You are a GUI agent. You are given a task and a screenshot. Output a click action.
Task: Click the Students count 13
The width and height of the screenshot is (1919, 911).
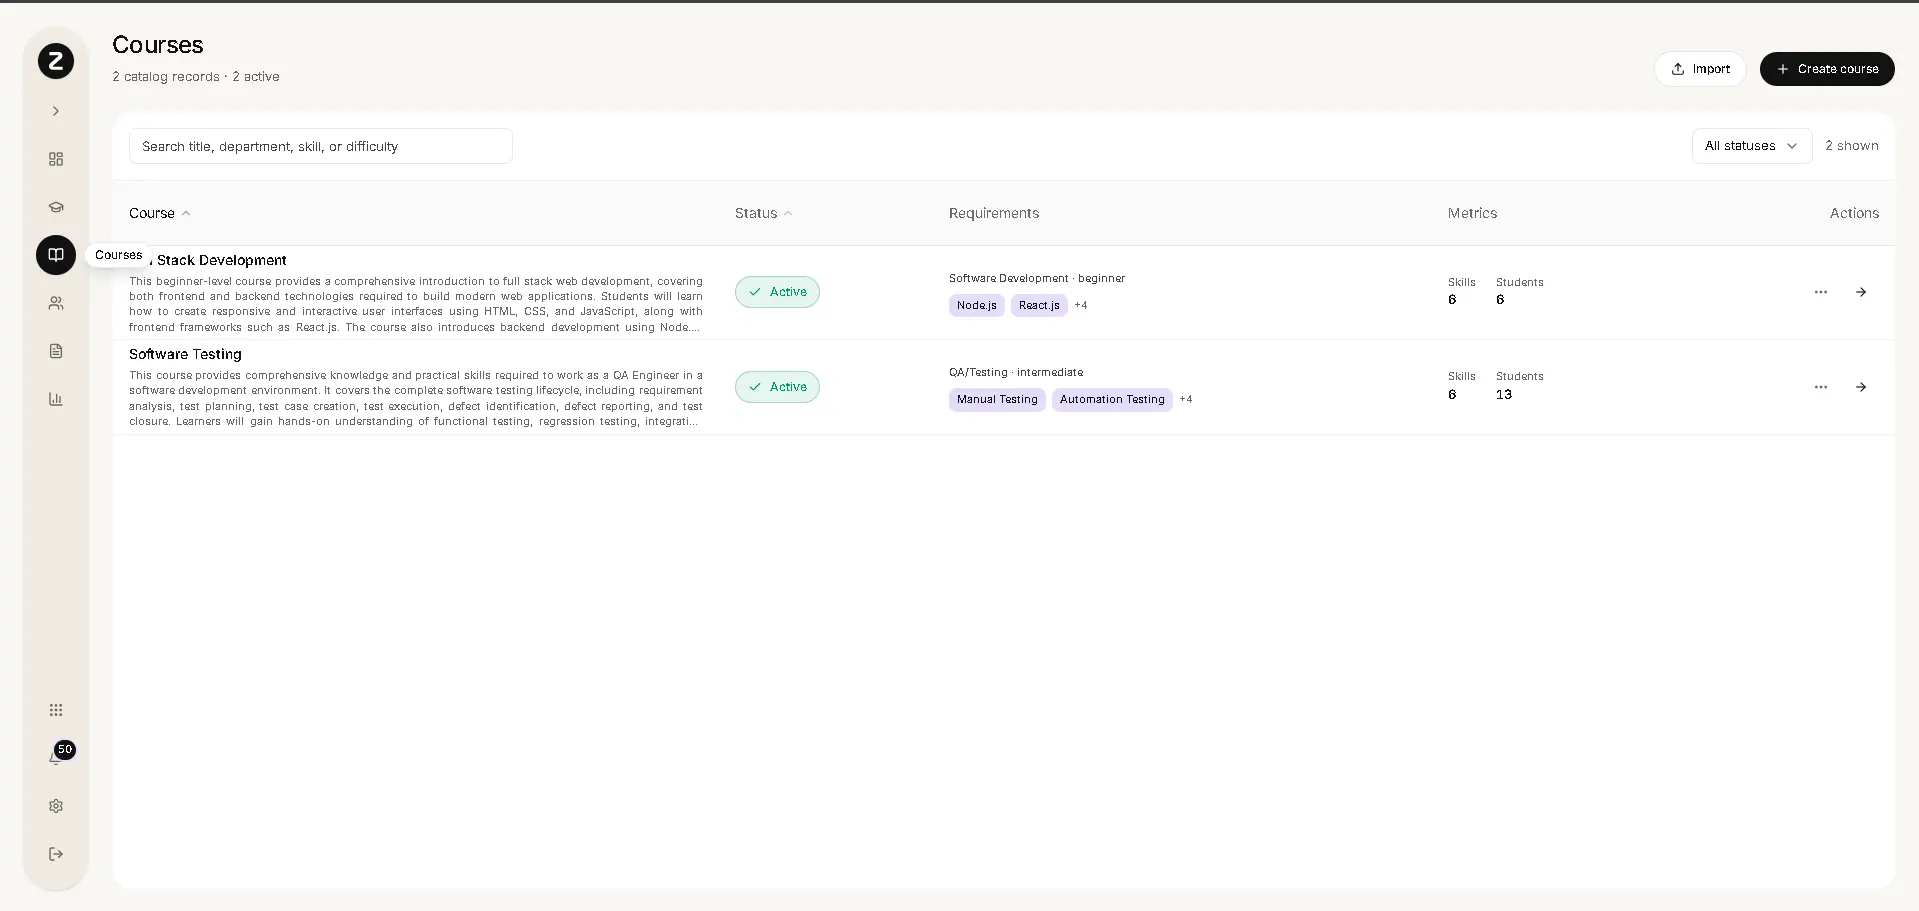pos(1504,394)
